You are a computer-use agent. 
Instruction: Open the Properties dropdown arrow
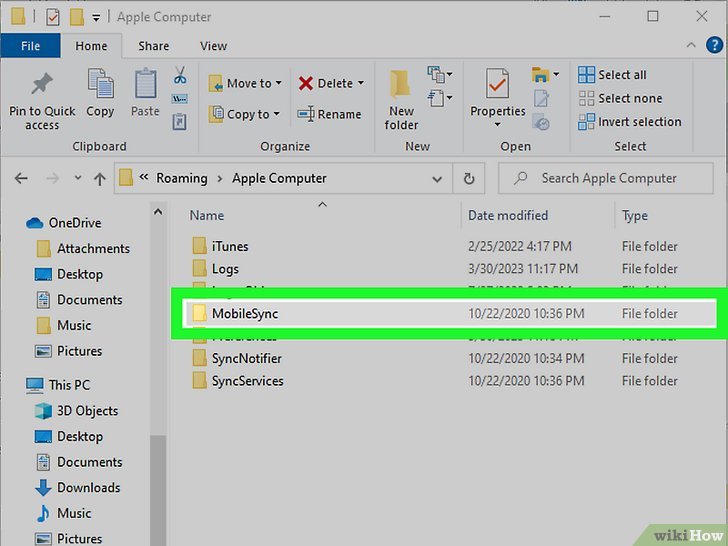click(x=497, y=124)
